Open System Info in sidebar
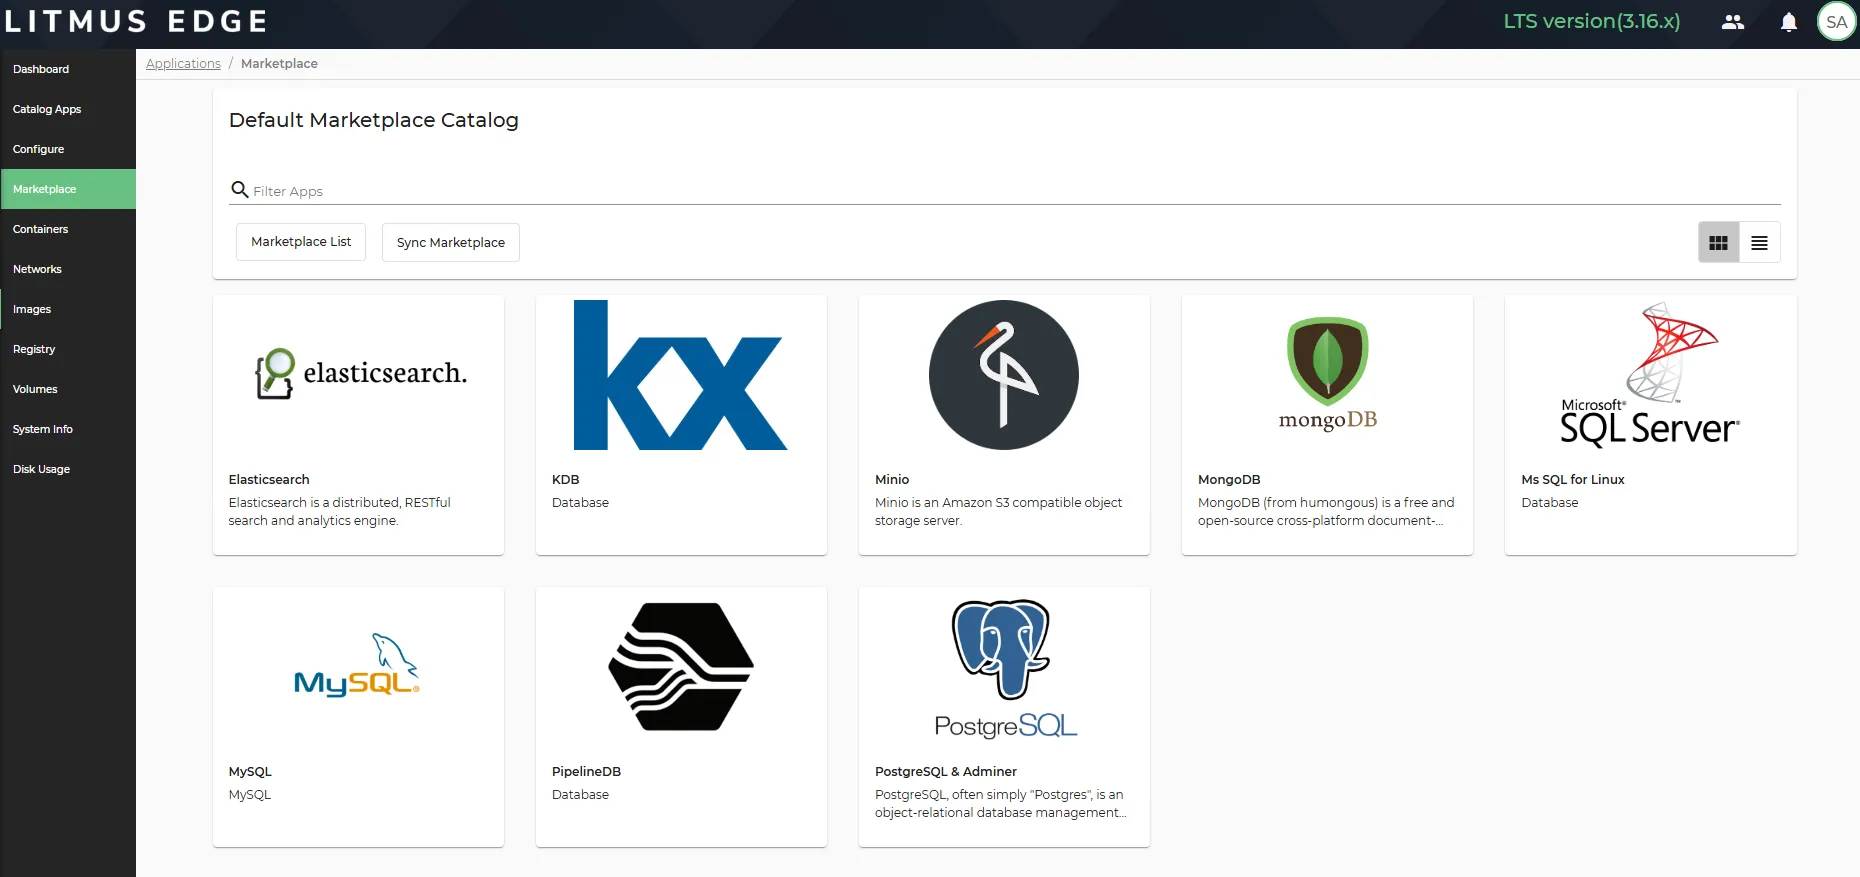 tap(68, 429)
